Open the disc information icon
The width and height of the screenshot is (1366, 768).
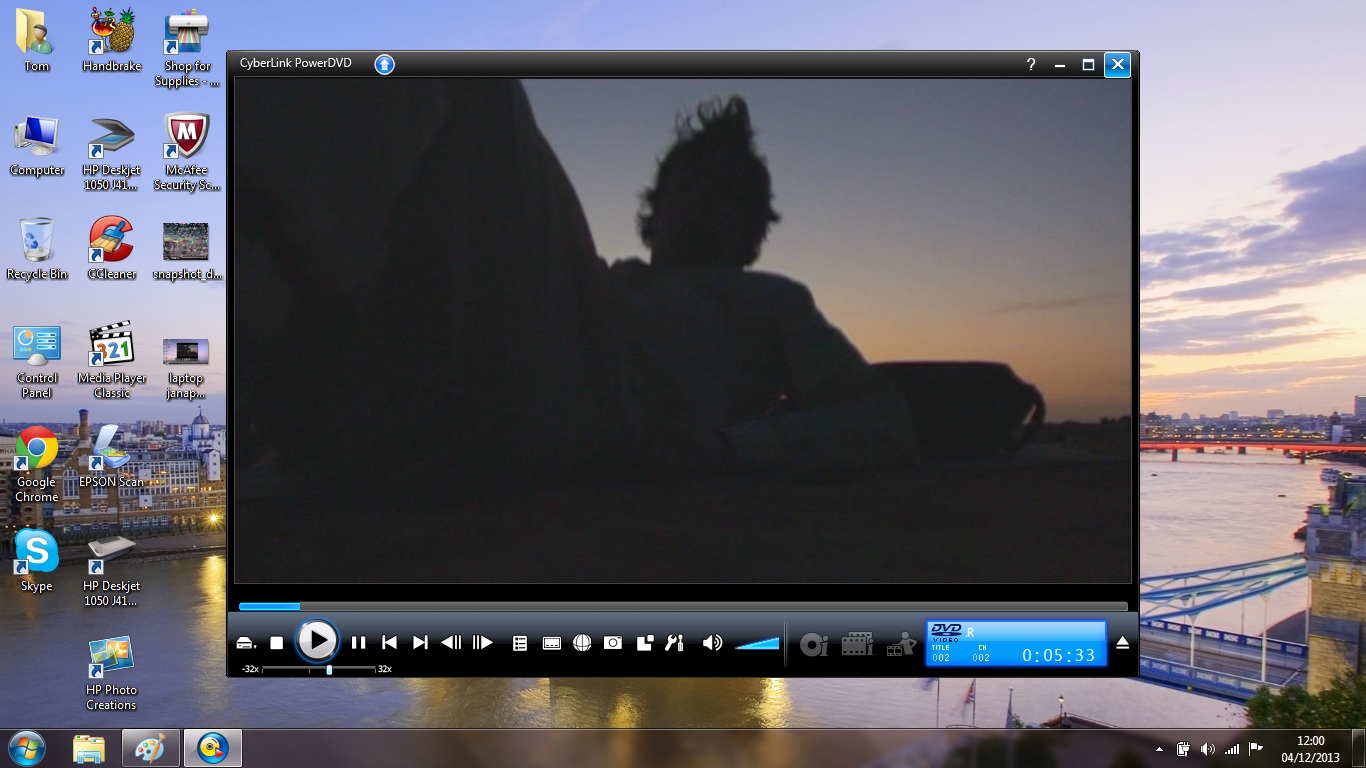click(814, 644)
